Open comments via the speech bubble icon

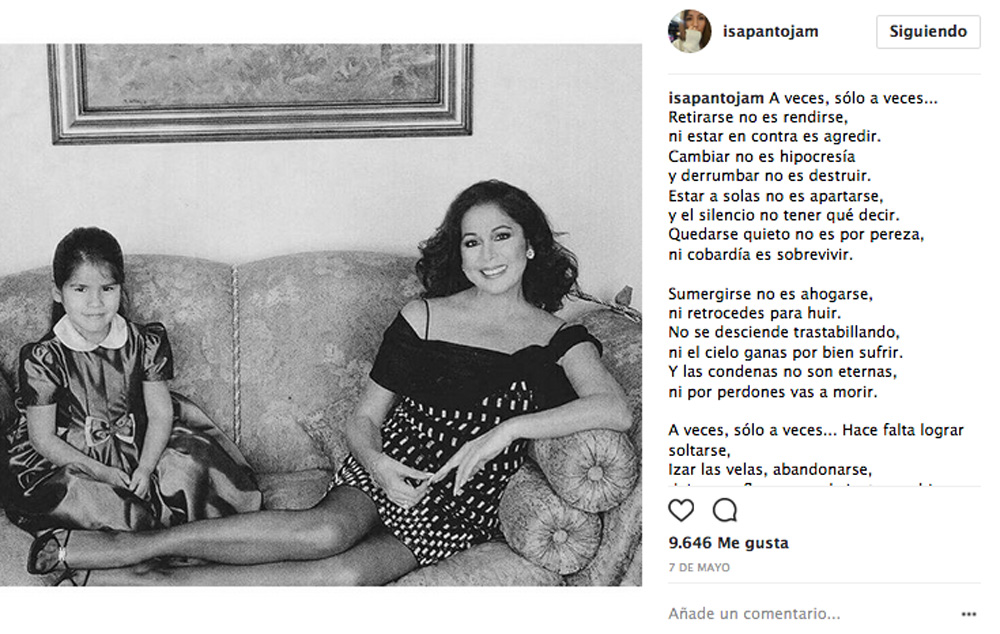tap(725, 510)
